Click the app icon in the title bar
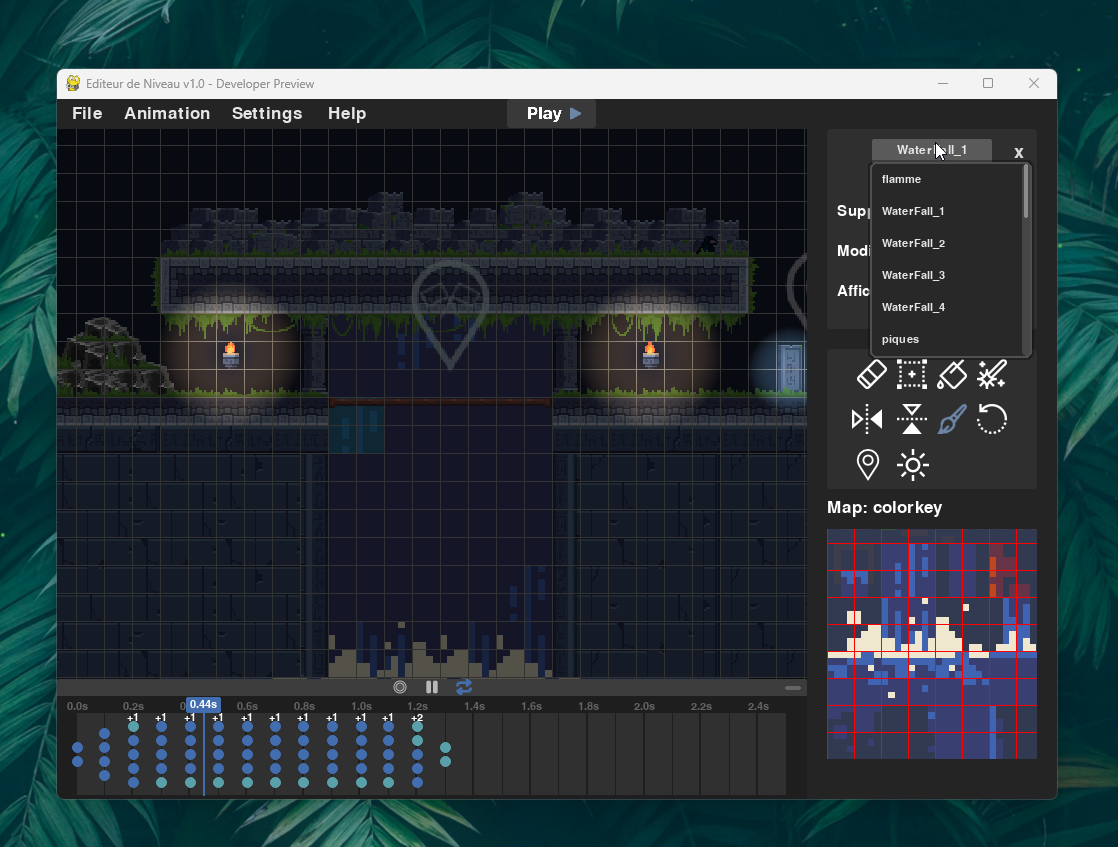This screenshot has width=1118, height=847. pyautogui.click(x=73, y=83)
